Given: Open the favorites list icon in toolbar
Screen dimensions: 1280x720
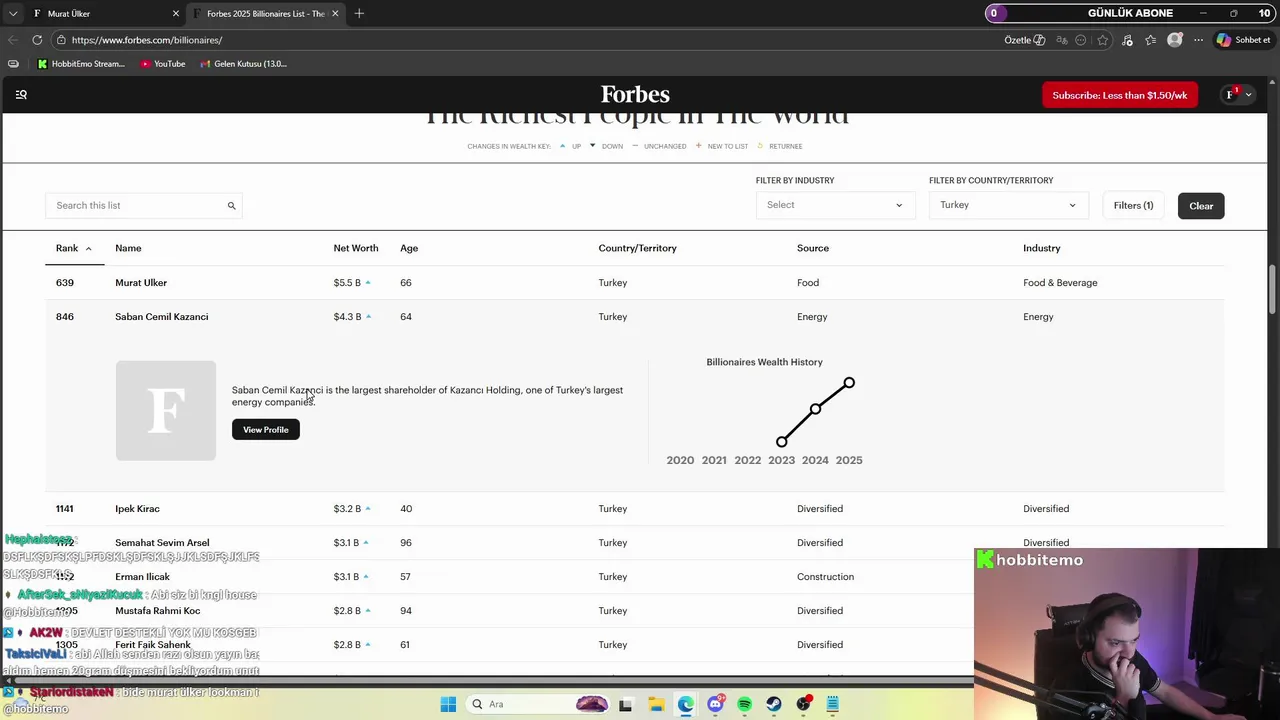Looking at the screenshot, I should point(1151,40).
